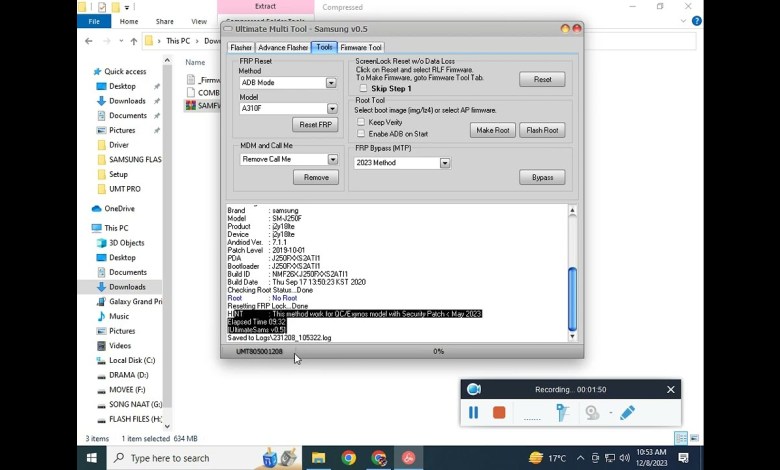Viewport: 780px width, 470px height.
Task: Open File Explorer icon on taskbar
Action: [318, 458]
